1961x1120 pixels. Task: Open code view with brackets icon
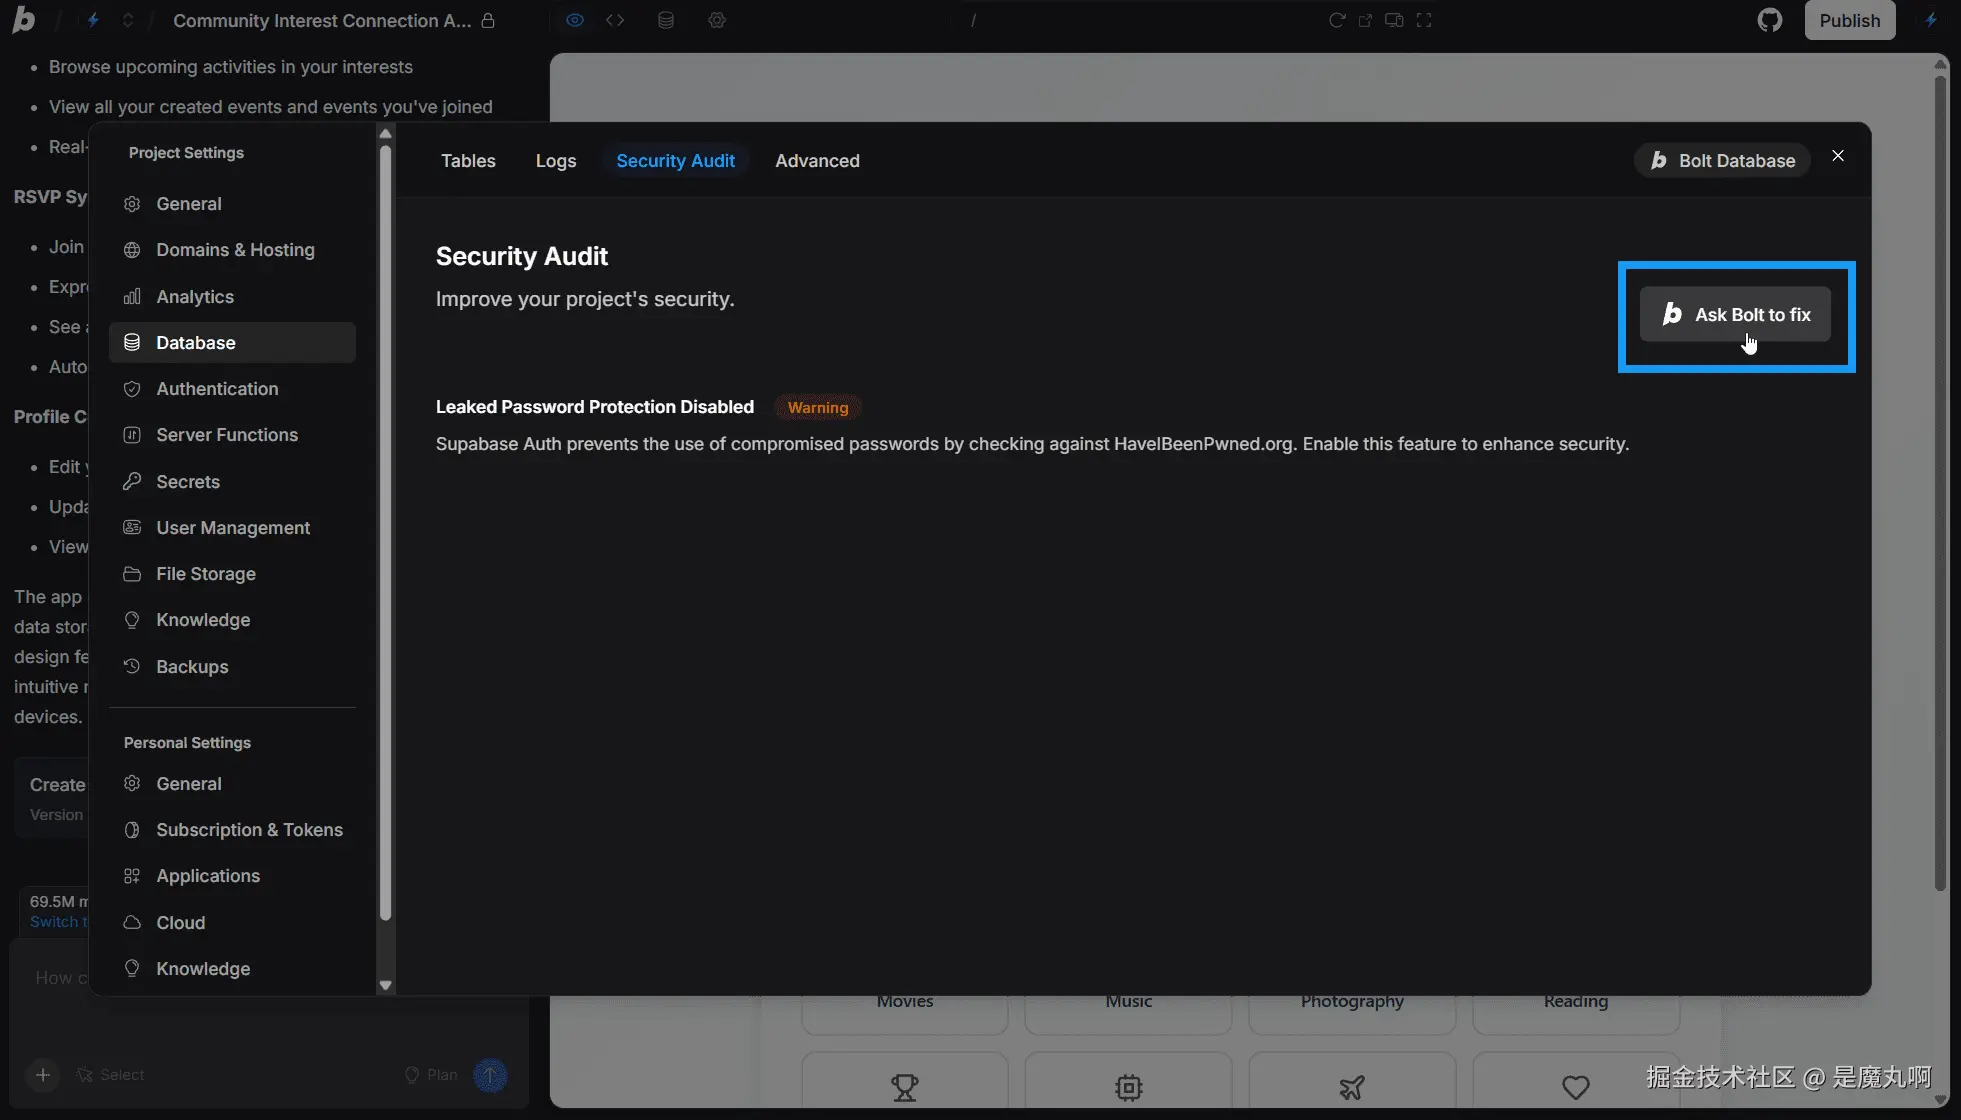coord(615,20)
